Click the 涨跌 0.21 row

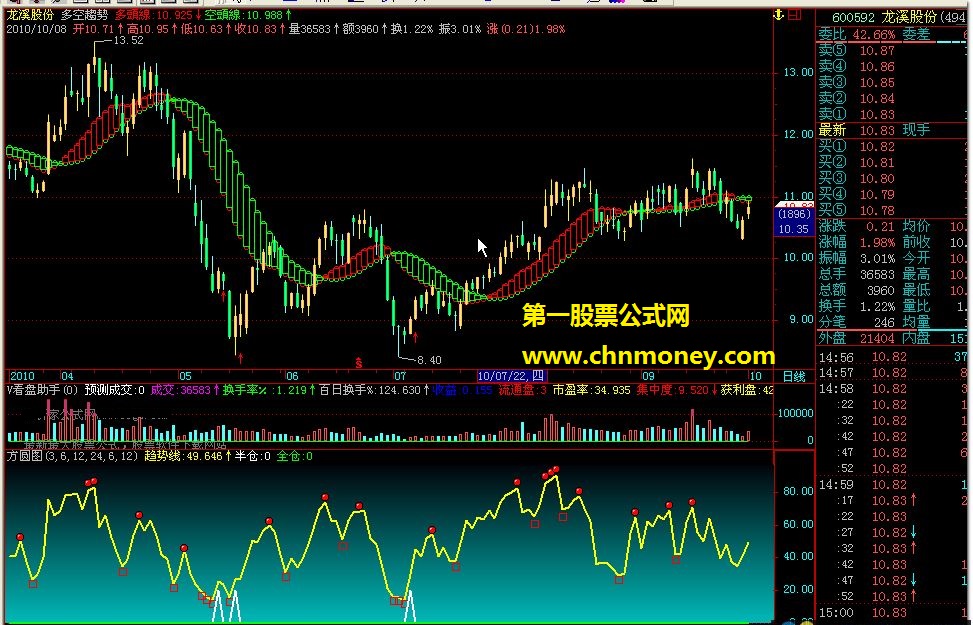coord(856,227)
